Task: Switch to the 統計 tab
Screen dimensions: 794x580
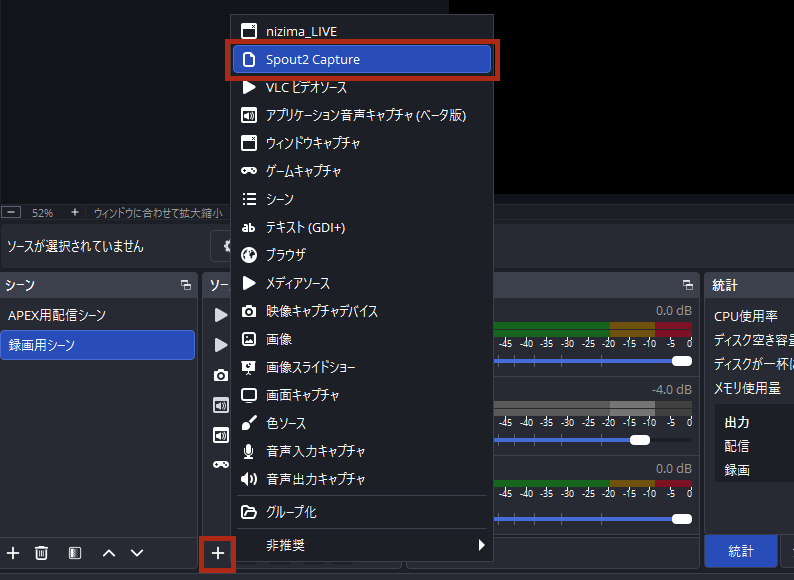Action: 741,551
